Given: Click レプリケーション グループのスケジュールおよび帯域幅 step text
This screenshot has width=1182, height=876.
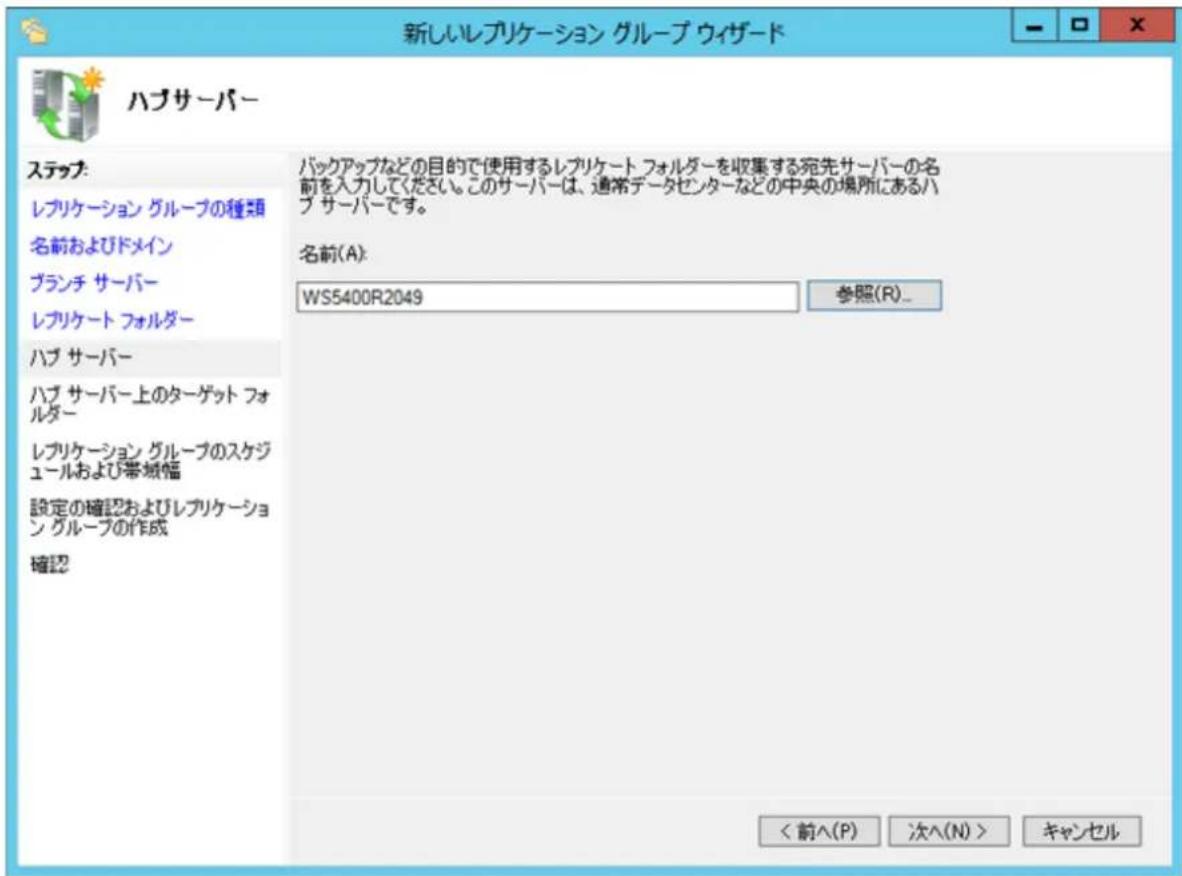Looking at the screenshot, I should tap(150, 461).
